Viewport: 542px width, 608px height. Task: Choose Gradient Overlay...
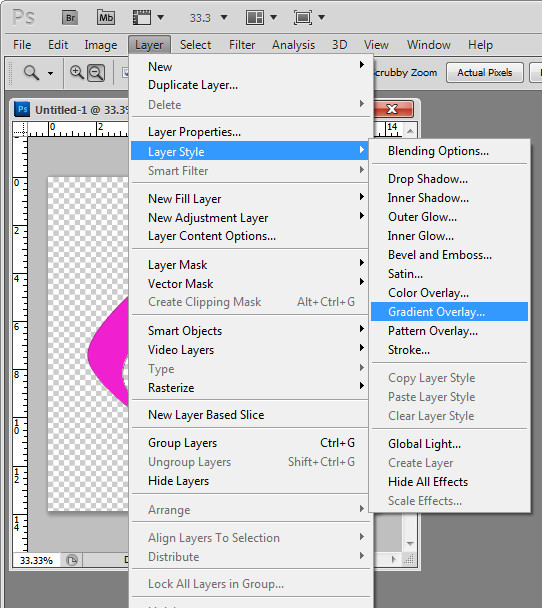(450, 311)
